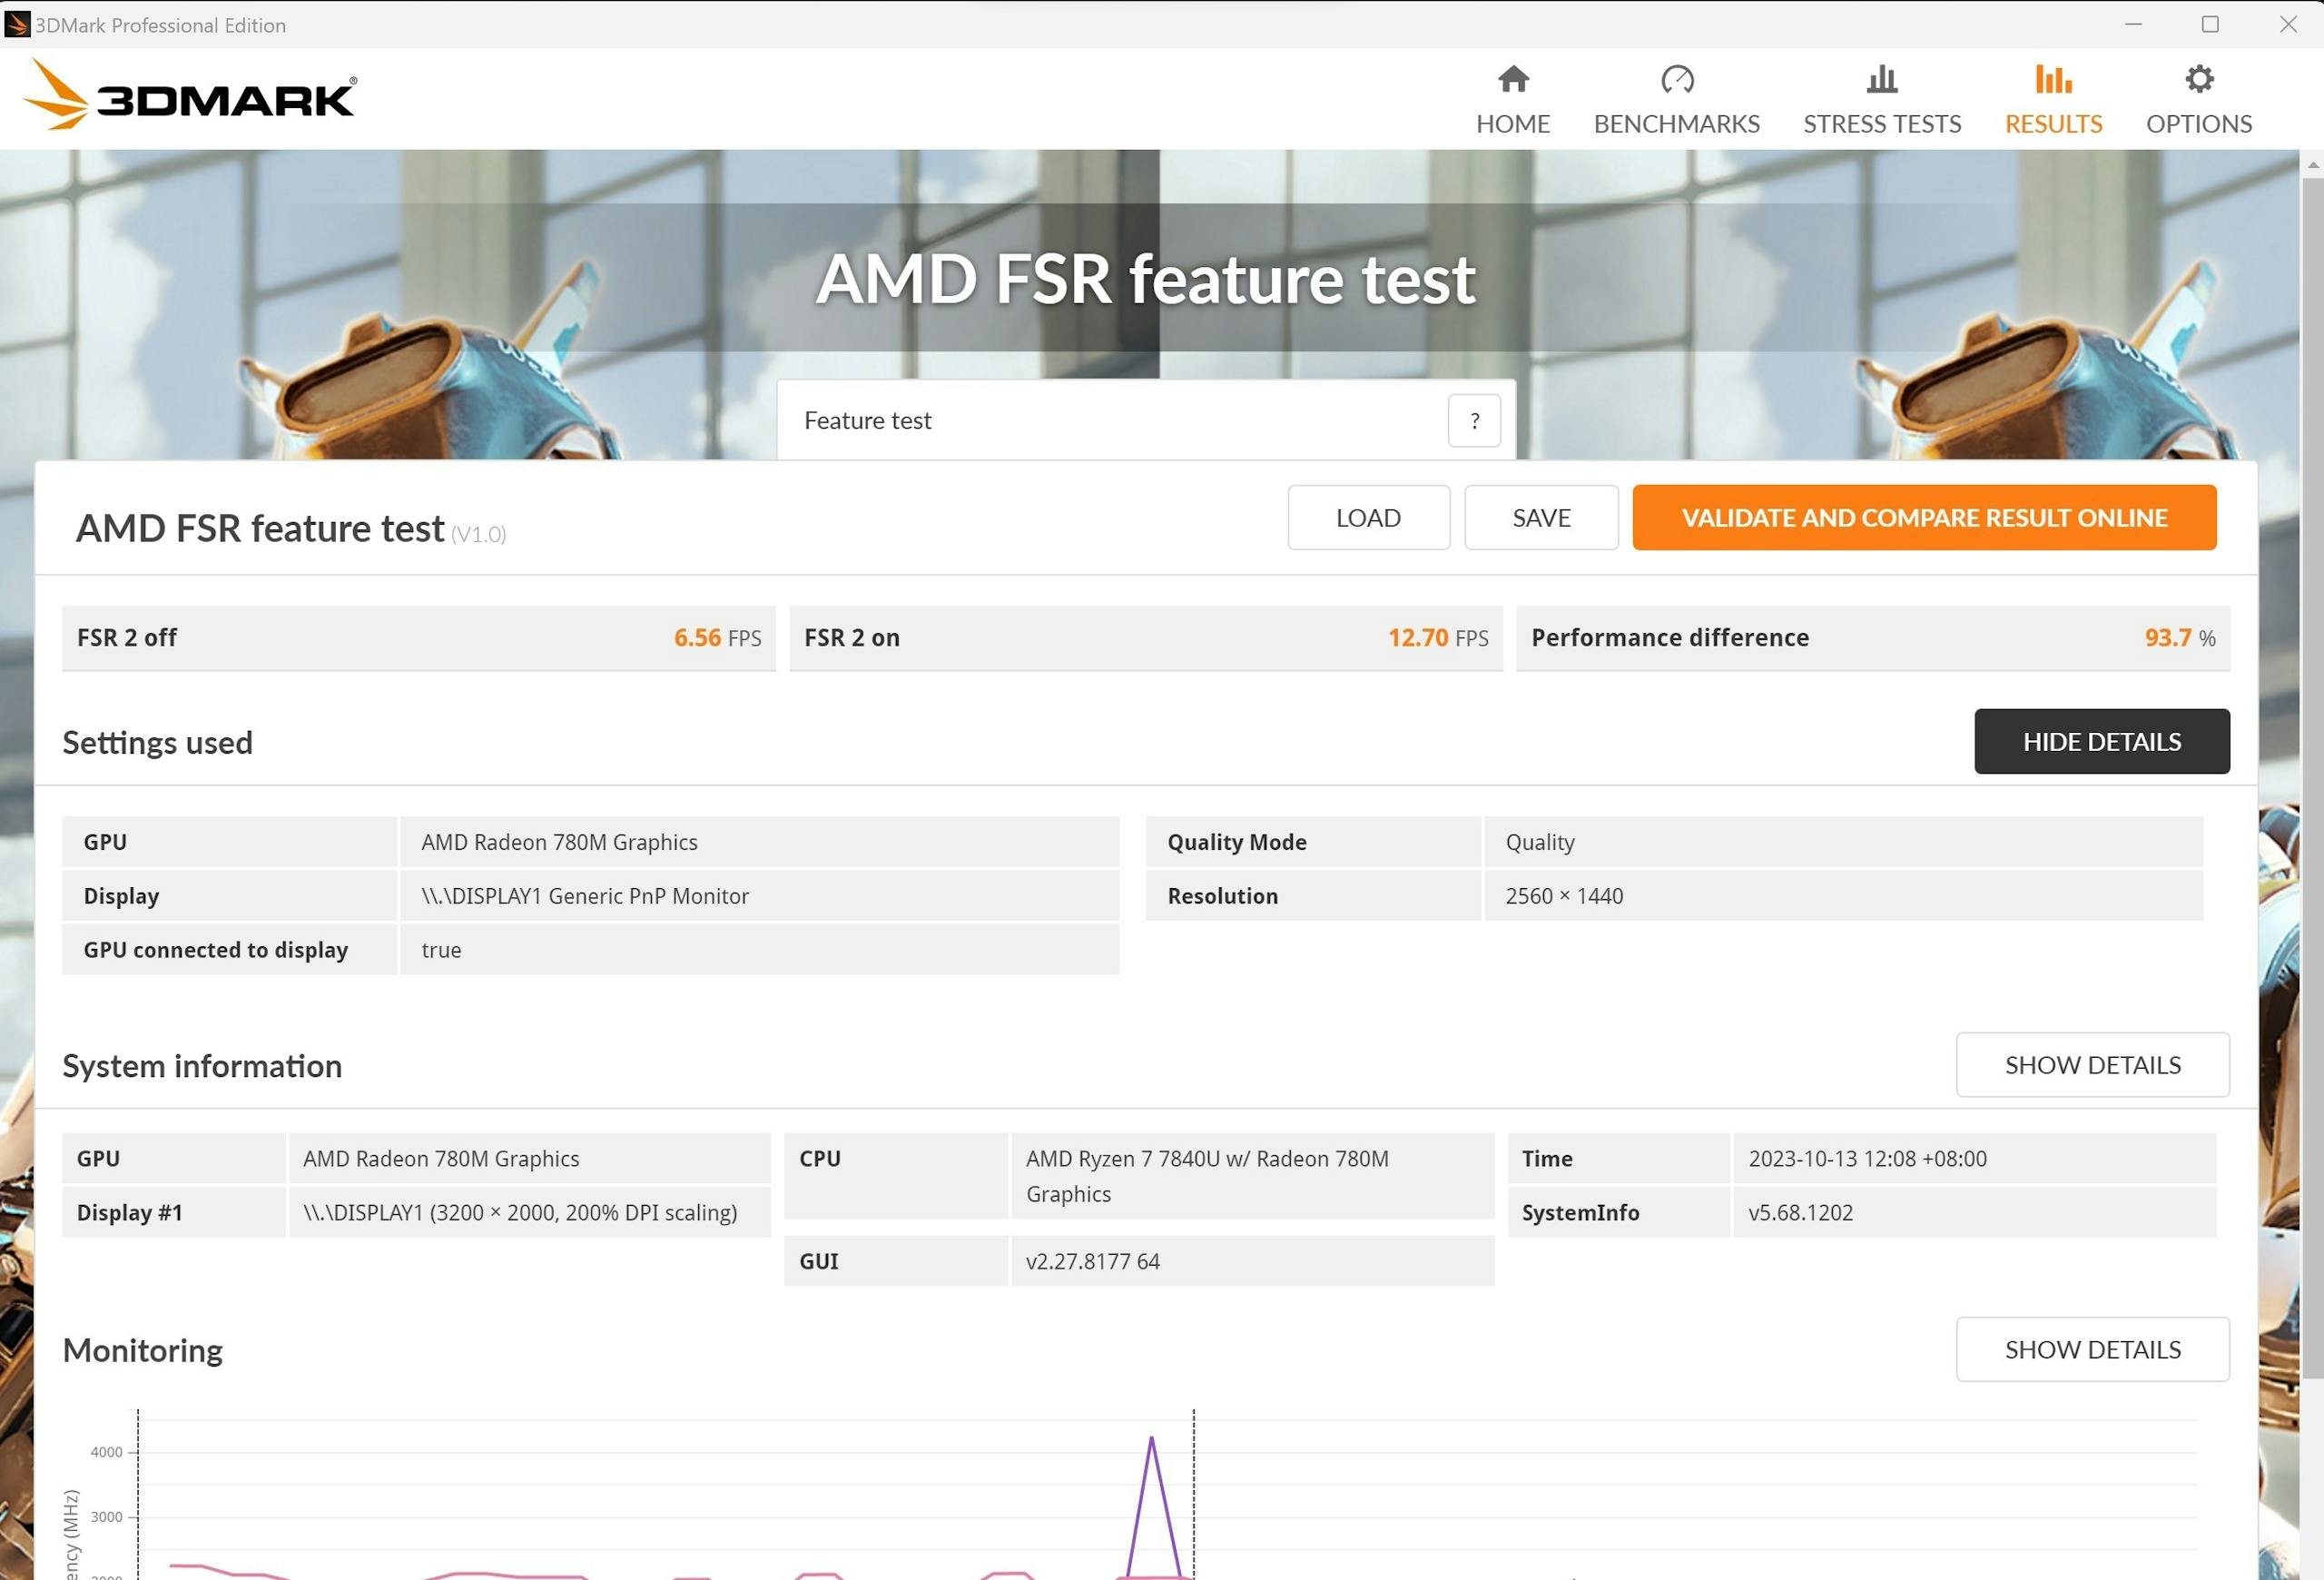Image resolution: width=2324 pixels, height=1580 pixels.
Task: Click the orange Results bars icon
Action: [2053, 79]
